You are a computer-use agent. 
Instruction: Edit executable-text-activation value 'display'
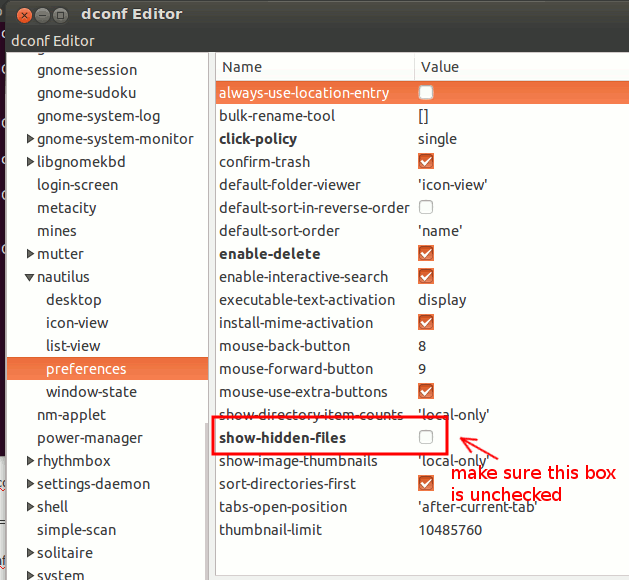(x=442, y=300)
